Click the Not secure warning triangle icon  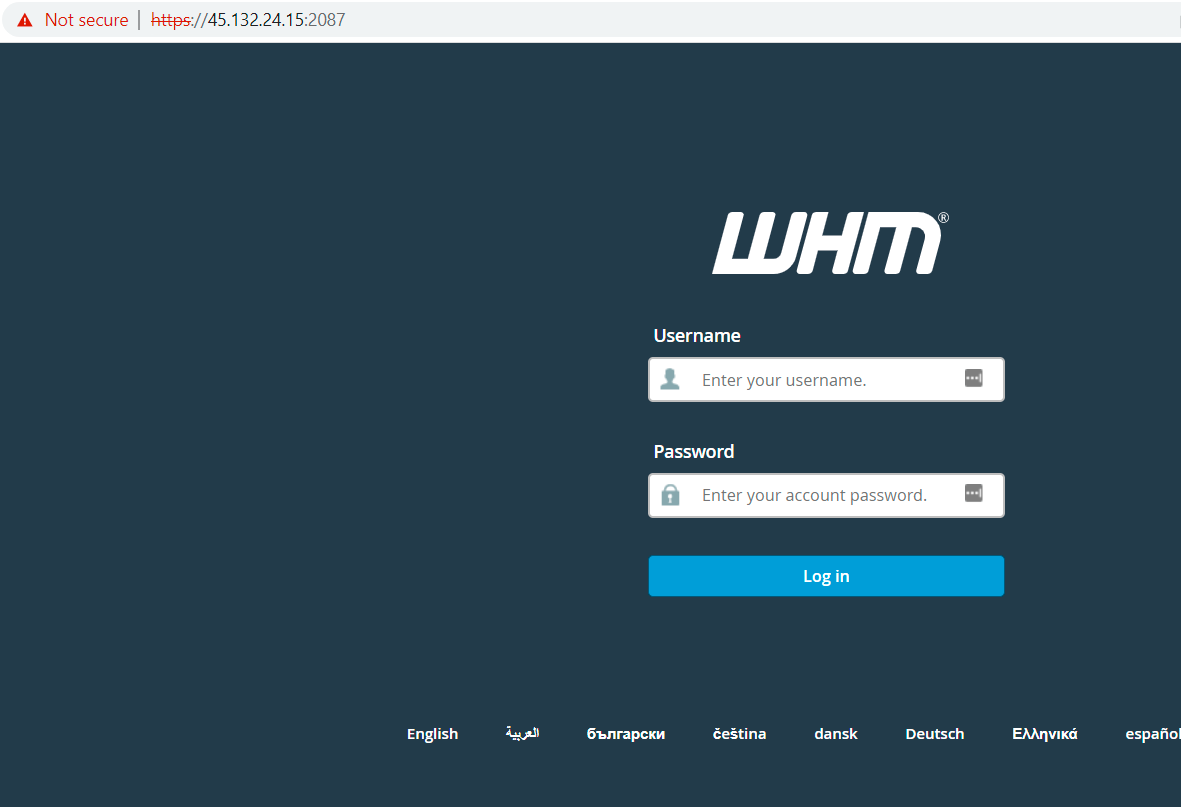25,20
